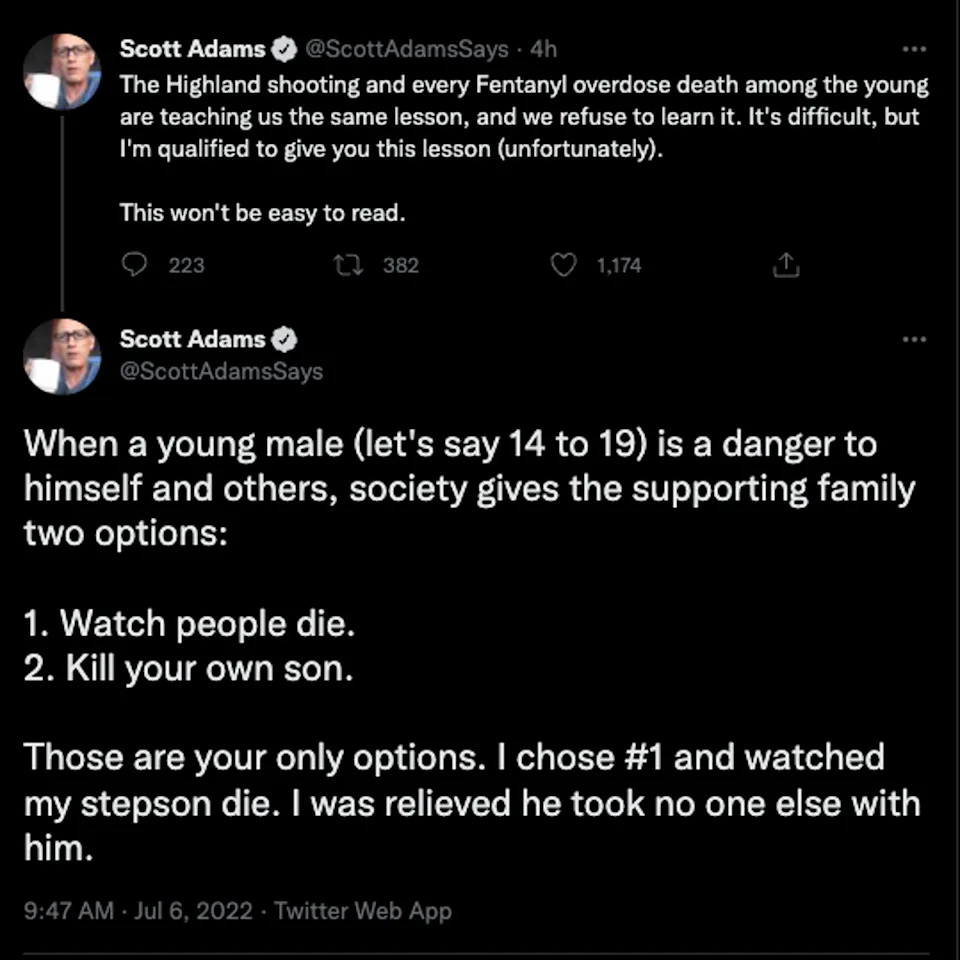Click the @ScottAdamsSays handle in the main tweet

tap(221, 372)
